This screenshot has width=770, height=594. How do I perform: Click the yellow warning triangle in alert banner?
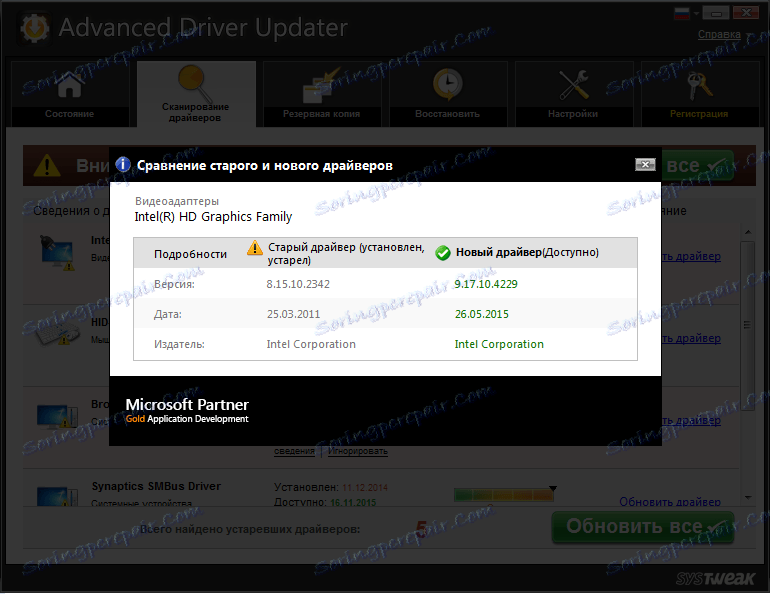(x=47, y=165)
